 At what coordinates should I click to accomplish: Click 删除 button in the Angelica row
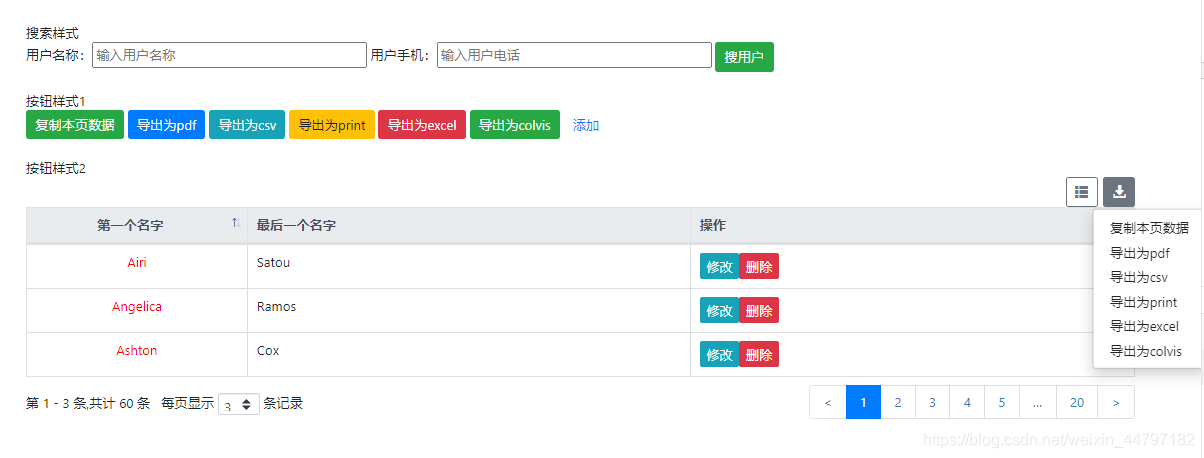(x=759, y=310)
